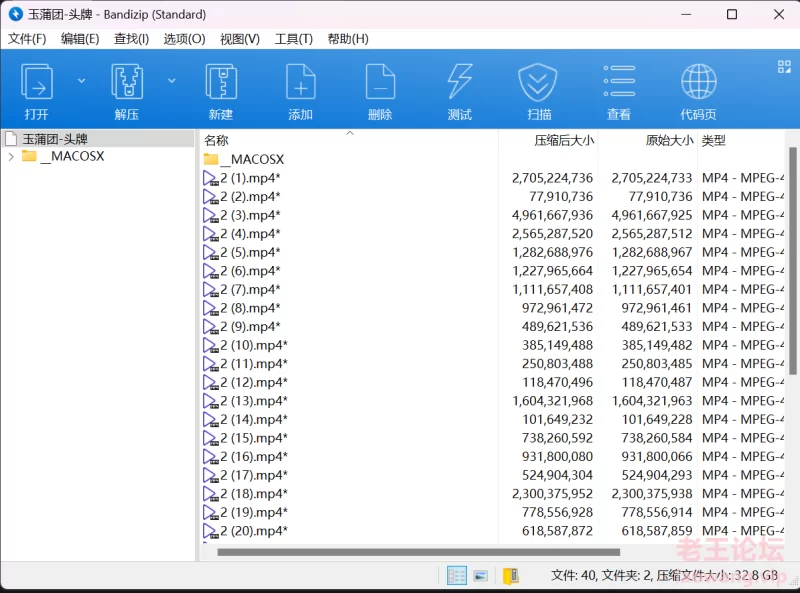
Task: Select file 2 (19).mp4
Action: pos(254,512)
